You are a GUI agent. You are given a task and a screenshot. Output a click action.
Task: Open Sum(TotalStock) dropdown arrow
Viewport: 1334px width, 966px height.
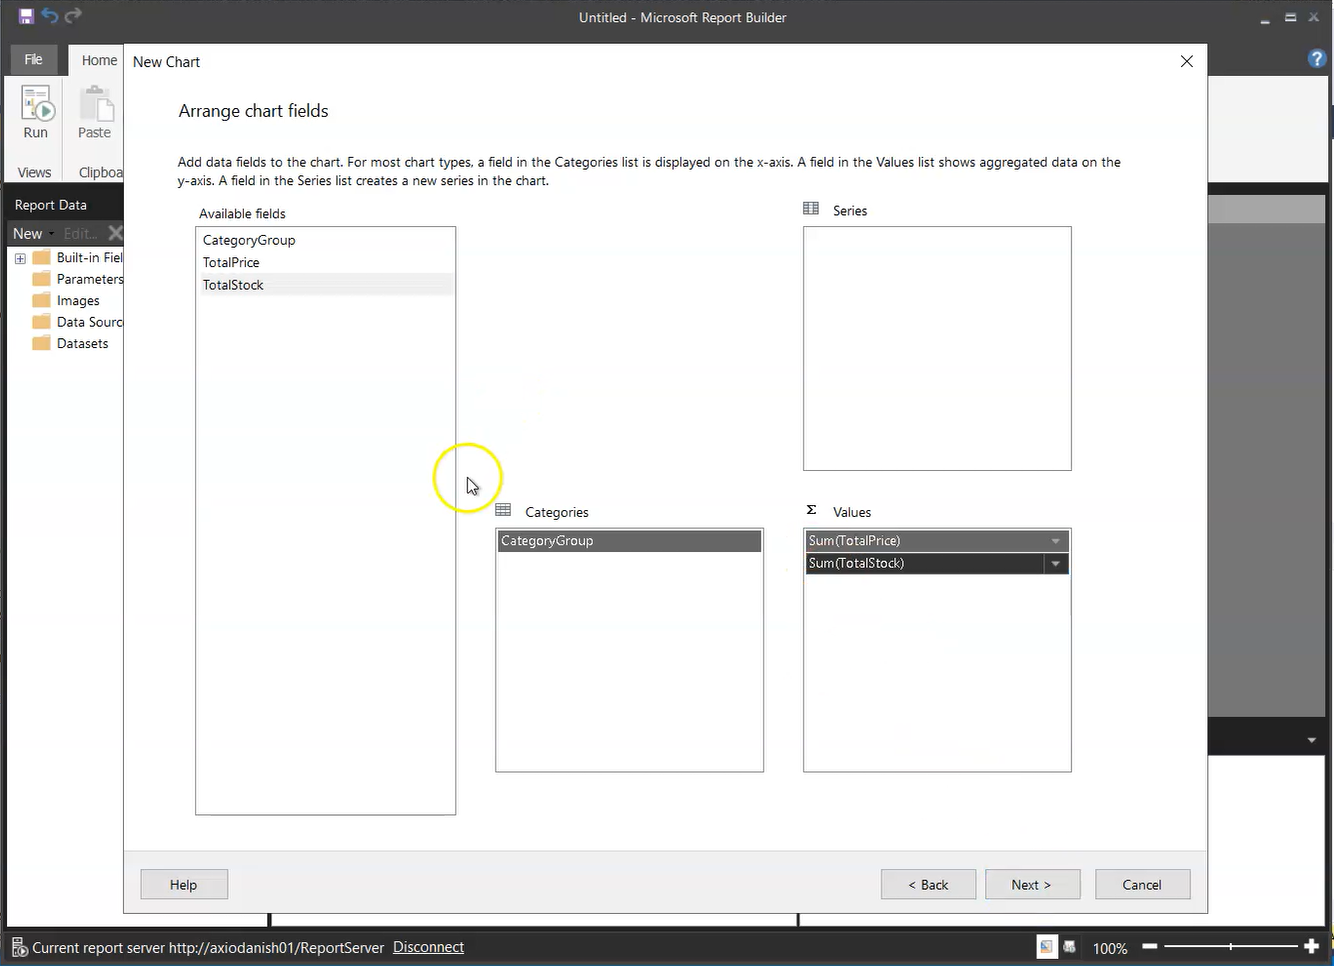click(1055, 564)
